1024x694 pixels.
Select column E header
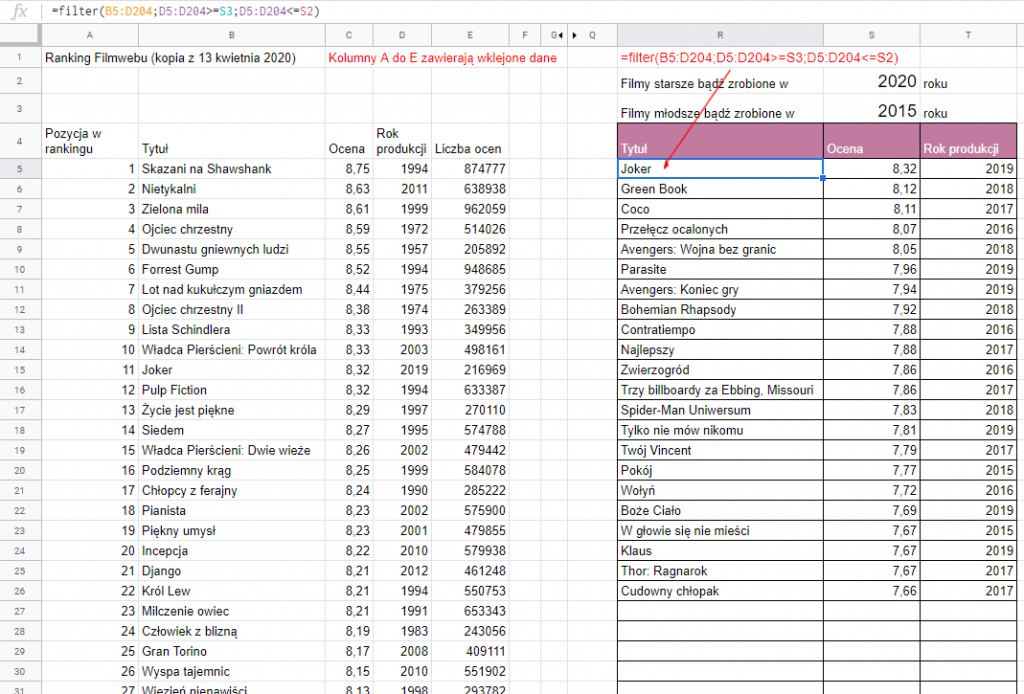click(x=470, y=35)
